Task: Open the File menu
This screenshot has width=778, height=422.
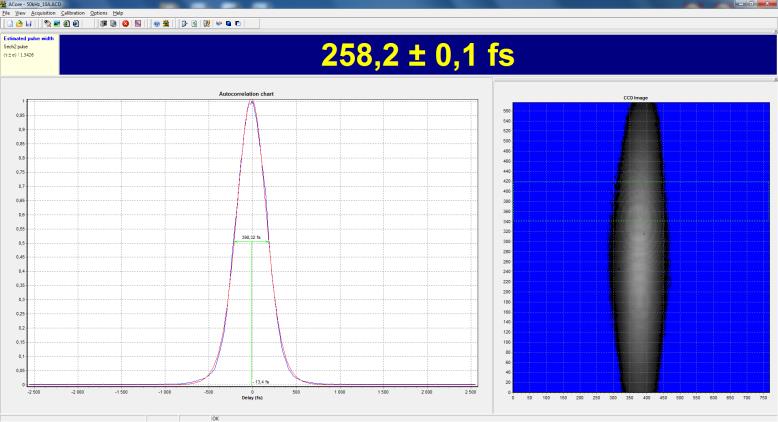Action: [x=6, y=12]
